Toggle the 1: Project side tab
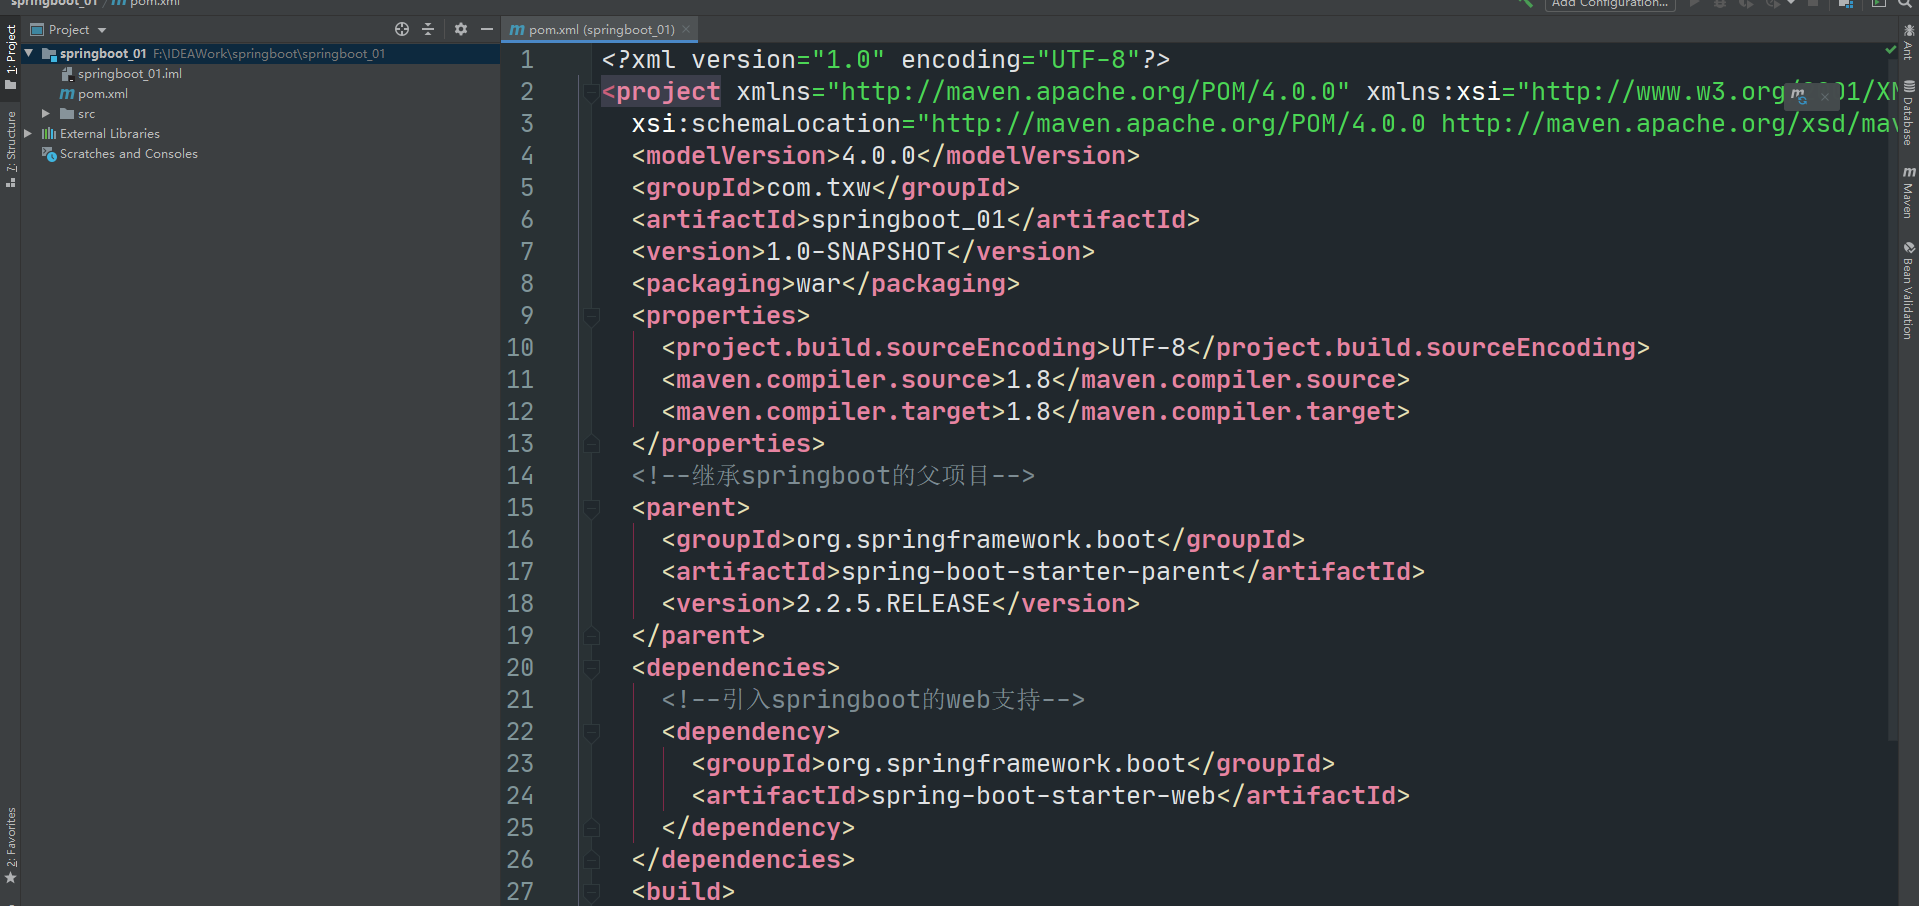This screenshot has width=1919, height=906. (x=10, y=56)
